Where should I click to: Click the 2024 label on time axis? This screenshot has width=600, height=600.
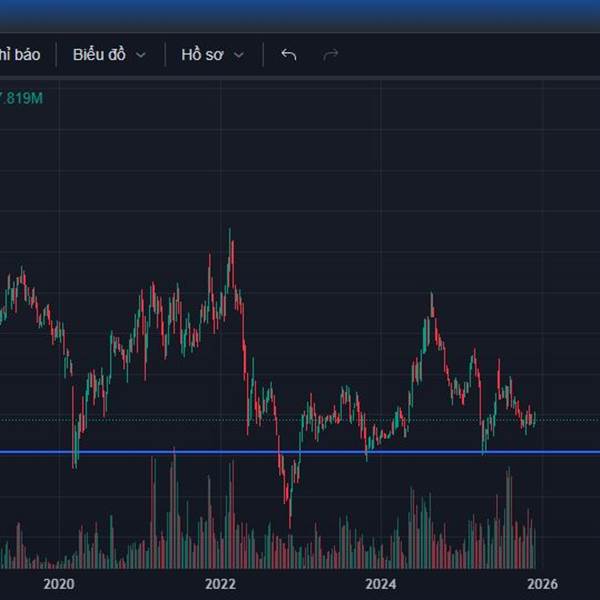click(381, 584)
